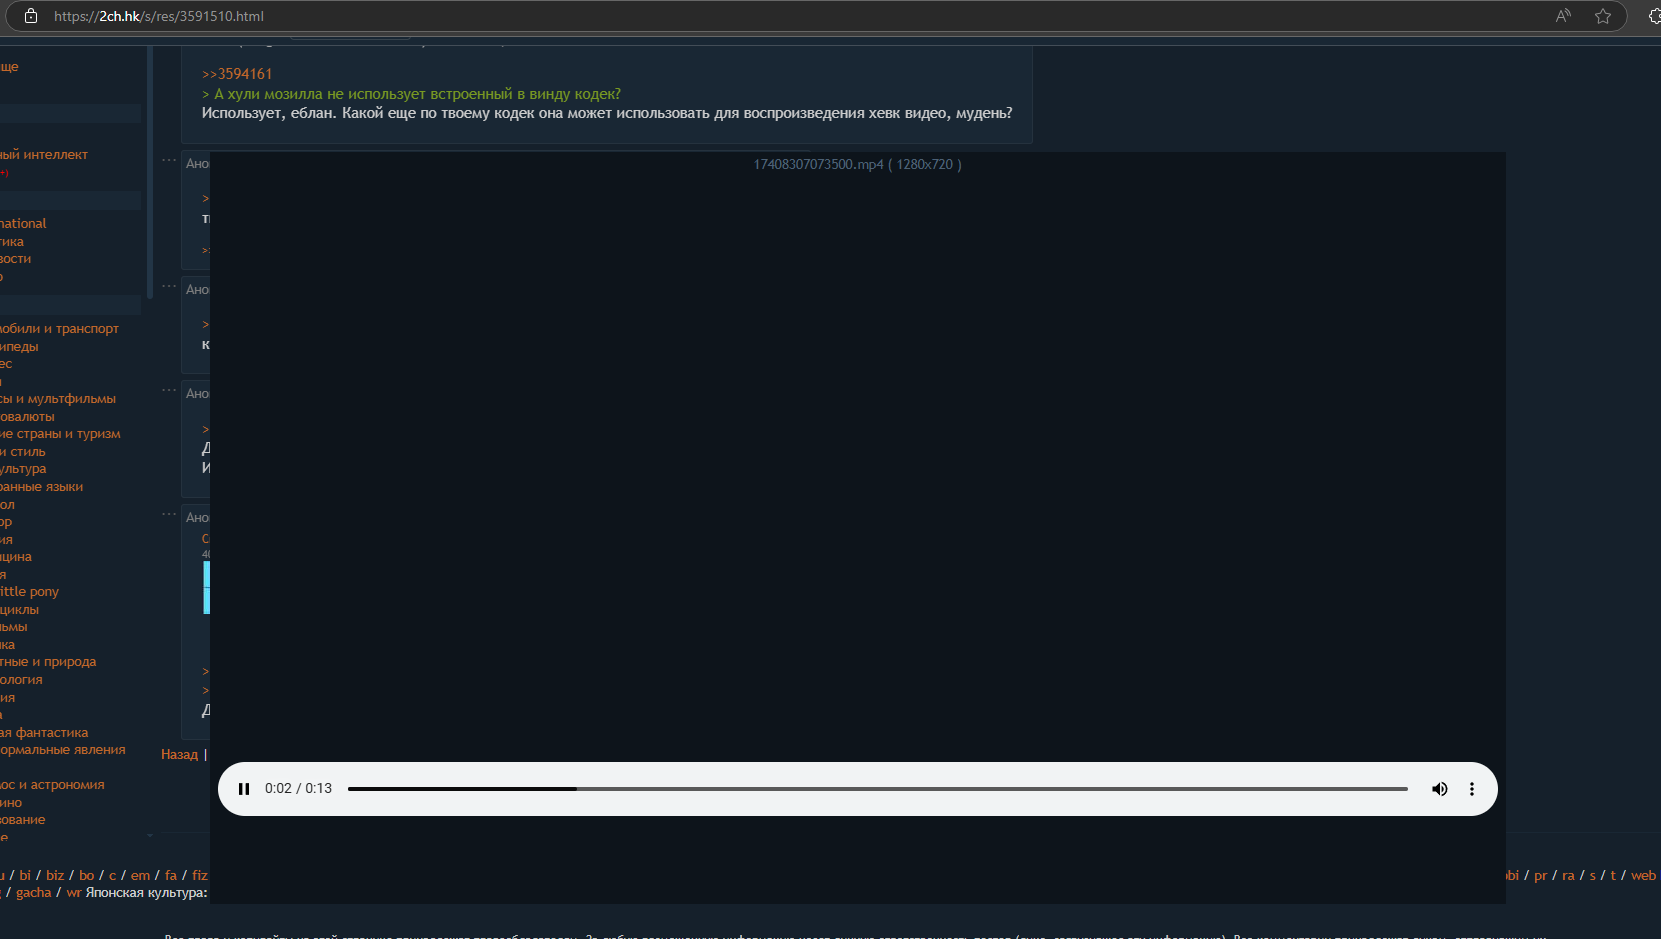This screenshot has height=939, width=1661.
Task: Seek on the video progress bar
Action: (x=878, y=789)
